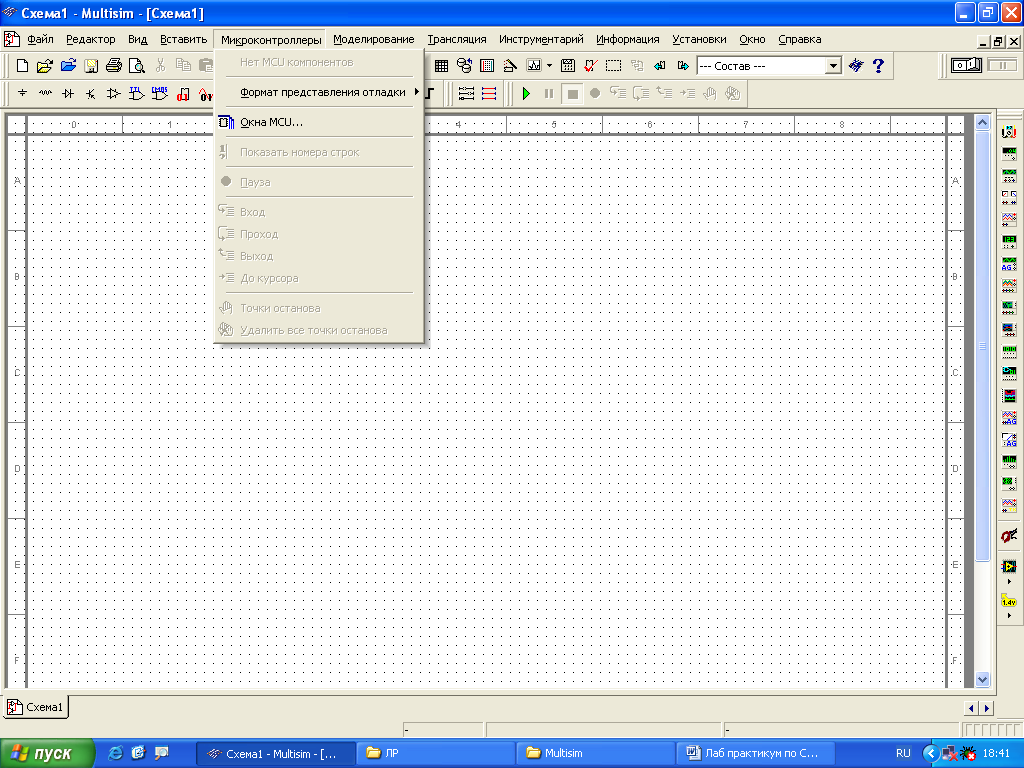1024x768 pixels.
Task: Place an analog op-amp component
Action: 114,93
